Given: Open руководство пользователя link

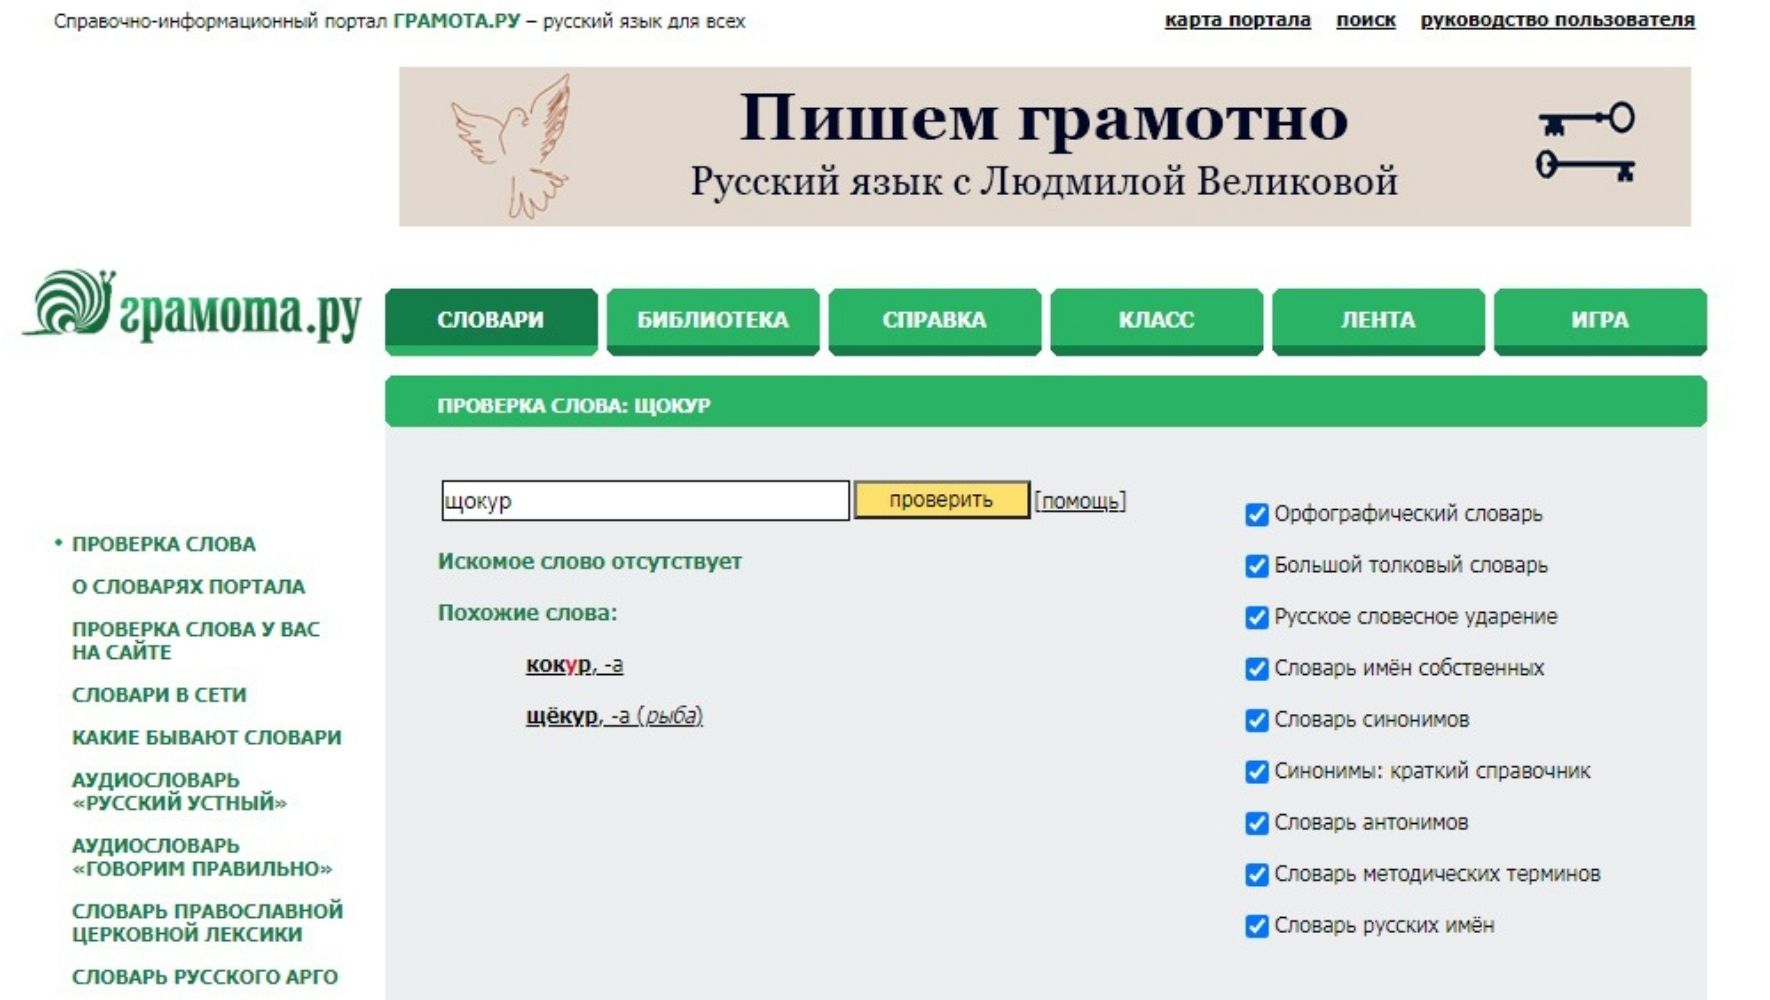Looking at the screenshot, I should (1557, 20).
